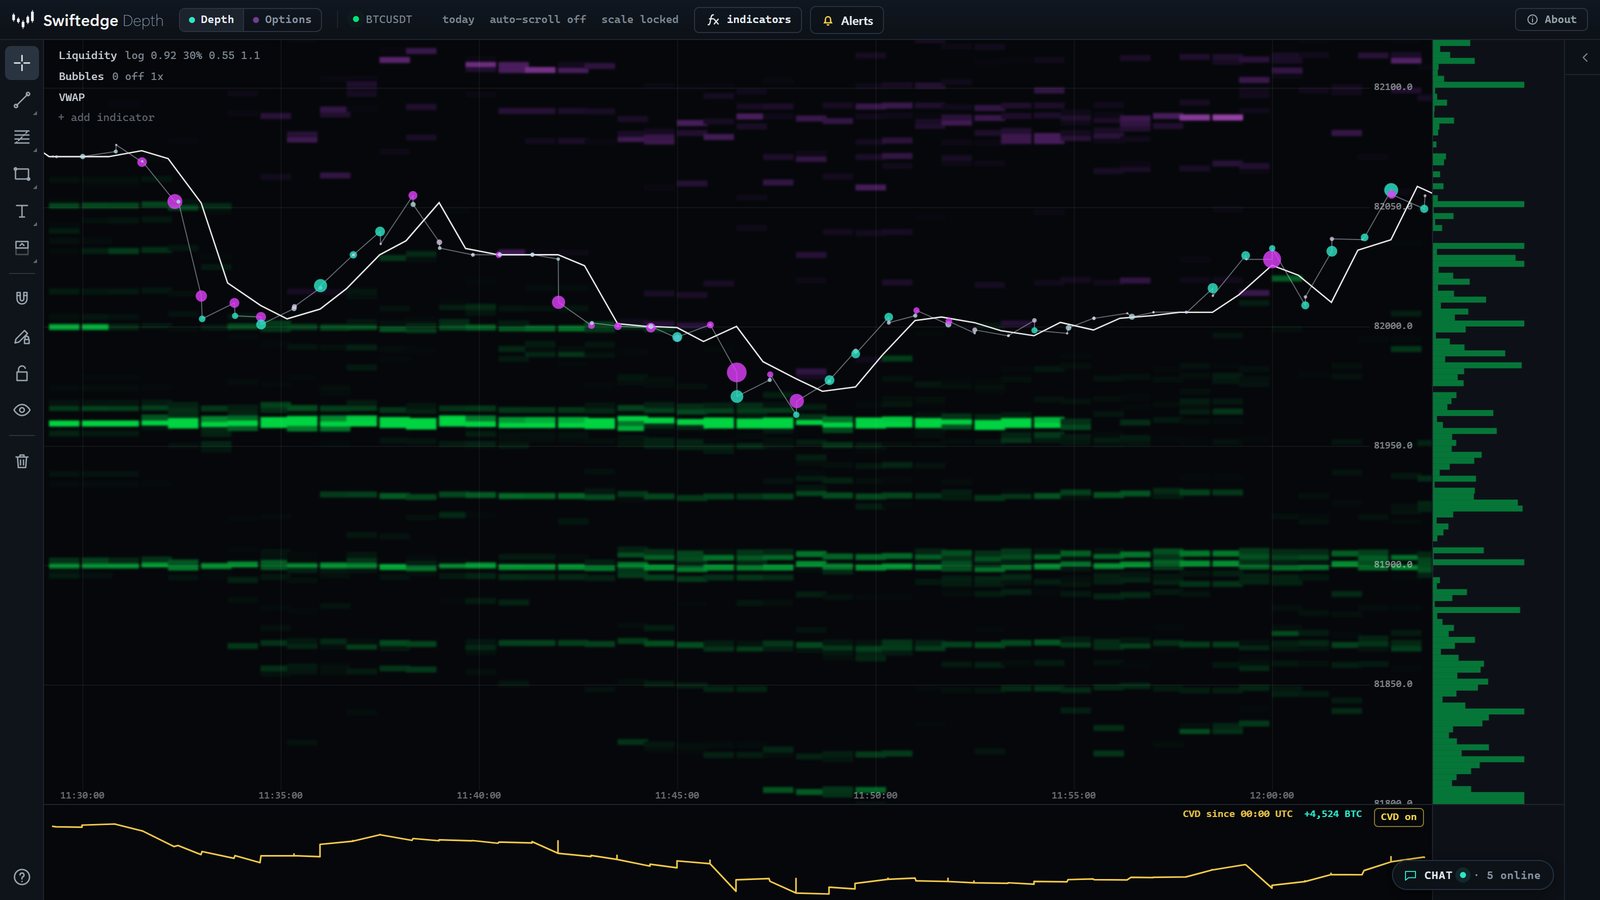Toggle stay-in-drawing-mode pencil lock

pos(22,337)
